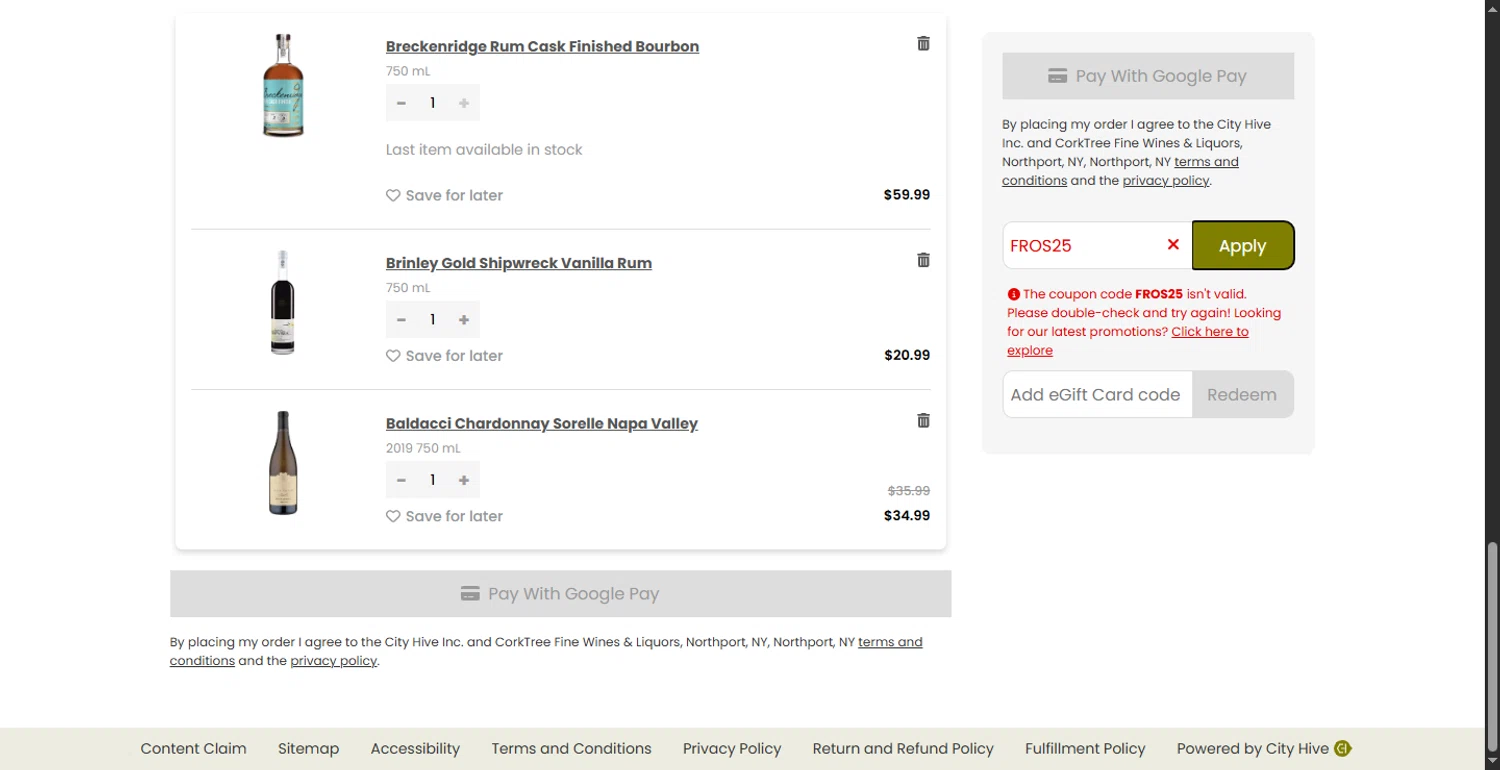Click the scrollbar down arrow
Screen dimensions: 1500x770
[1492, 761]
